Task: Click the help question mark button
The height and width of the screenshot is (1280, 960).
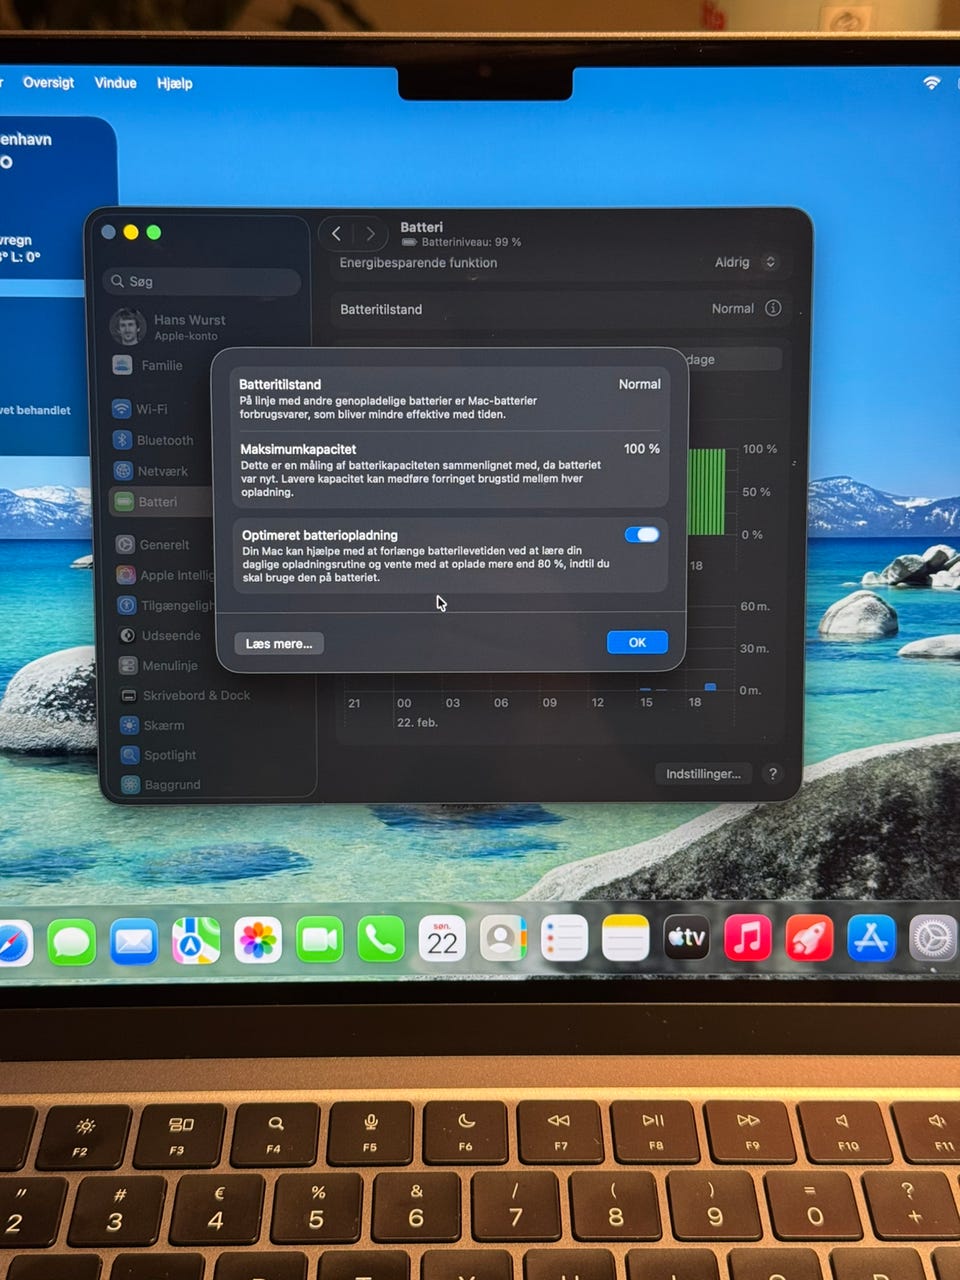Action: coord(772,774)
